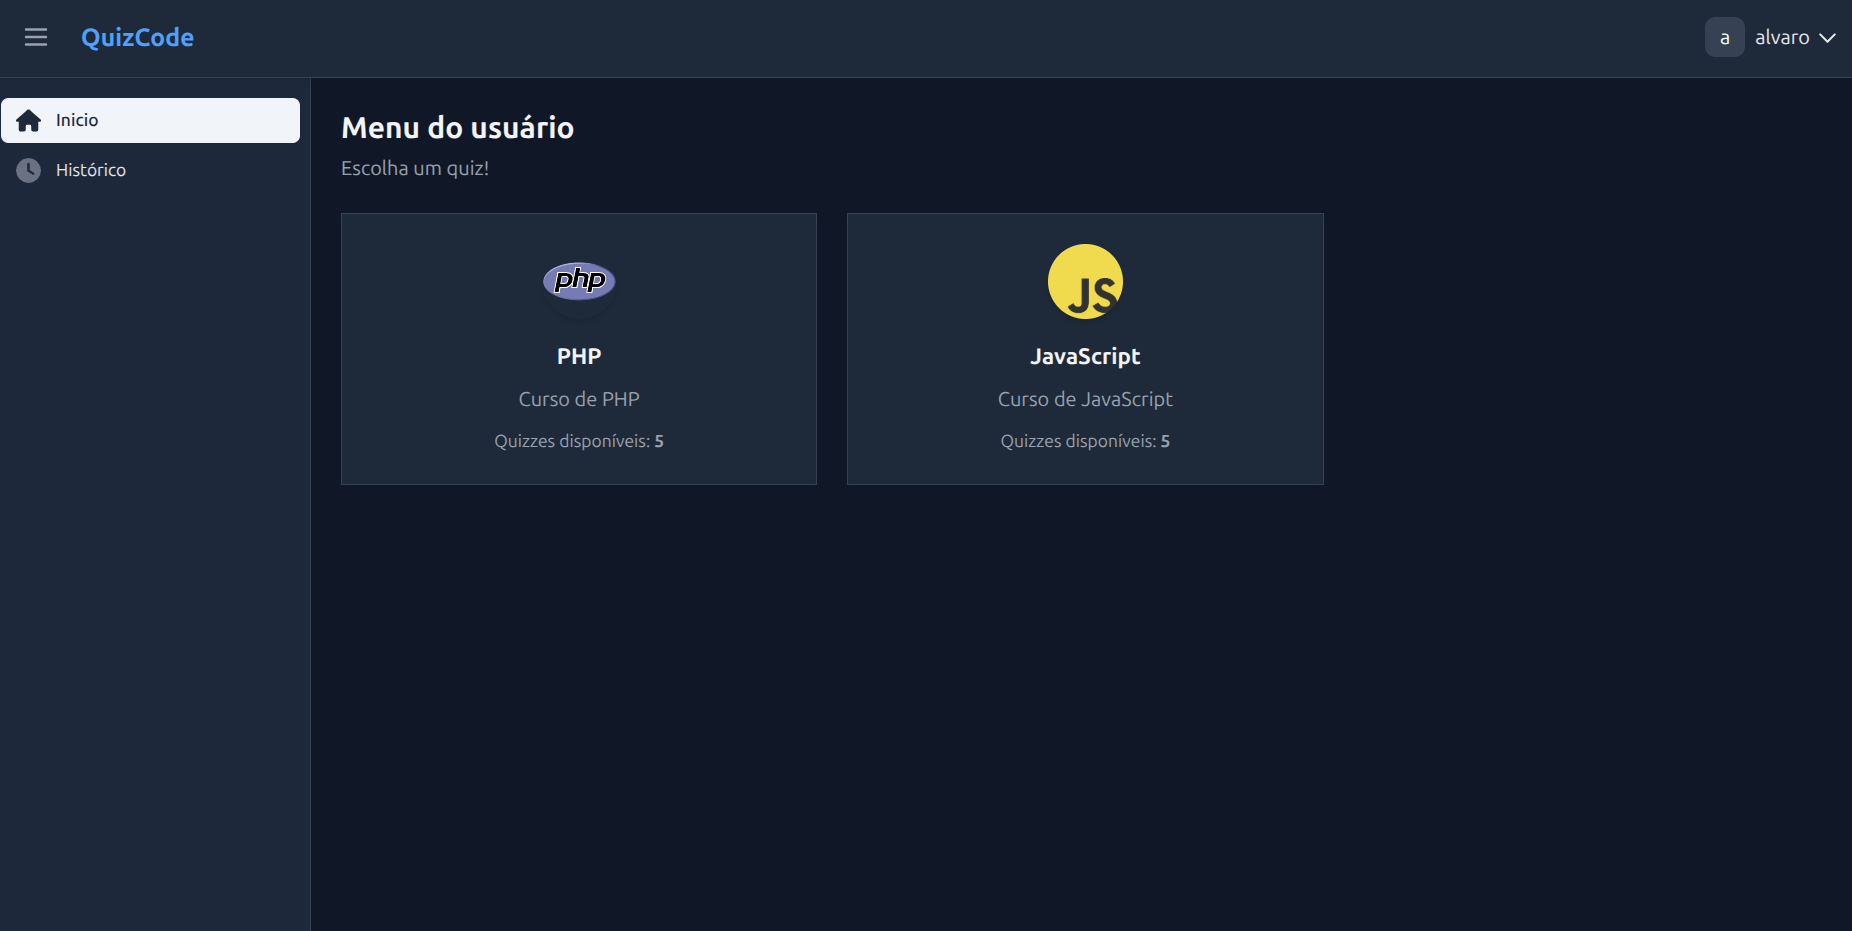This screenshot has width=1852, height=931.
Task: Click the clock icon beside Histórico
Action: pyautogui.click(x=29, y=171)
